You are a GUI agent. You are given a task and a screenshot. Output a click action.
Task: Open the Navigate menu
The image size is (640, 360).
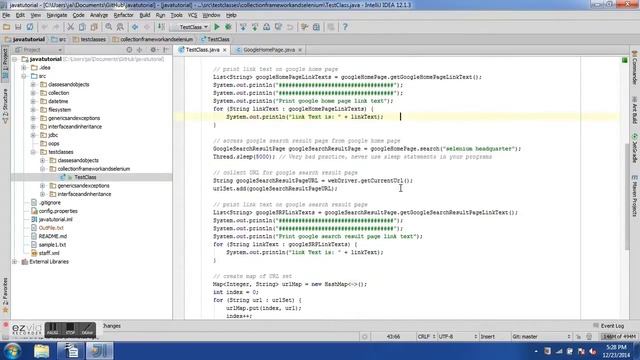click(x=57, y=15)
